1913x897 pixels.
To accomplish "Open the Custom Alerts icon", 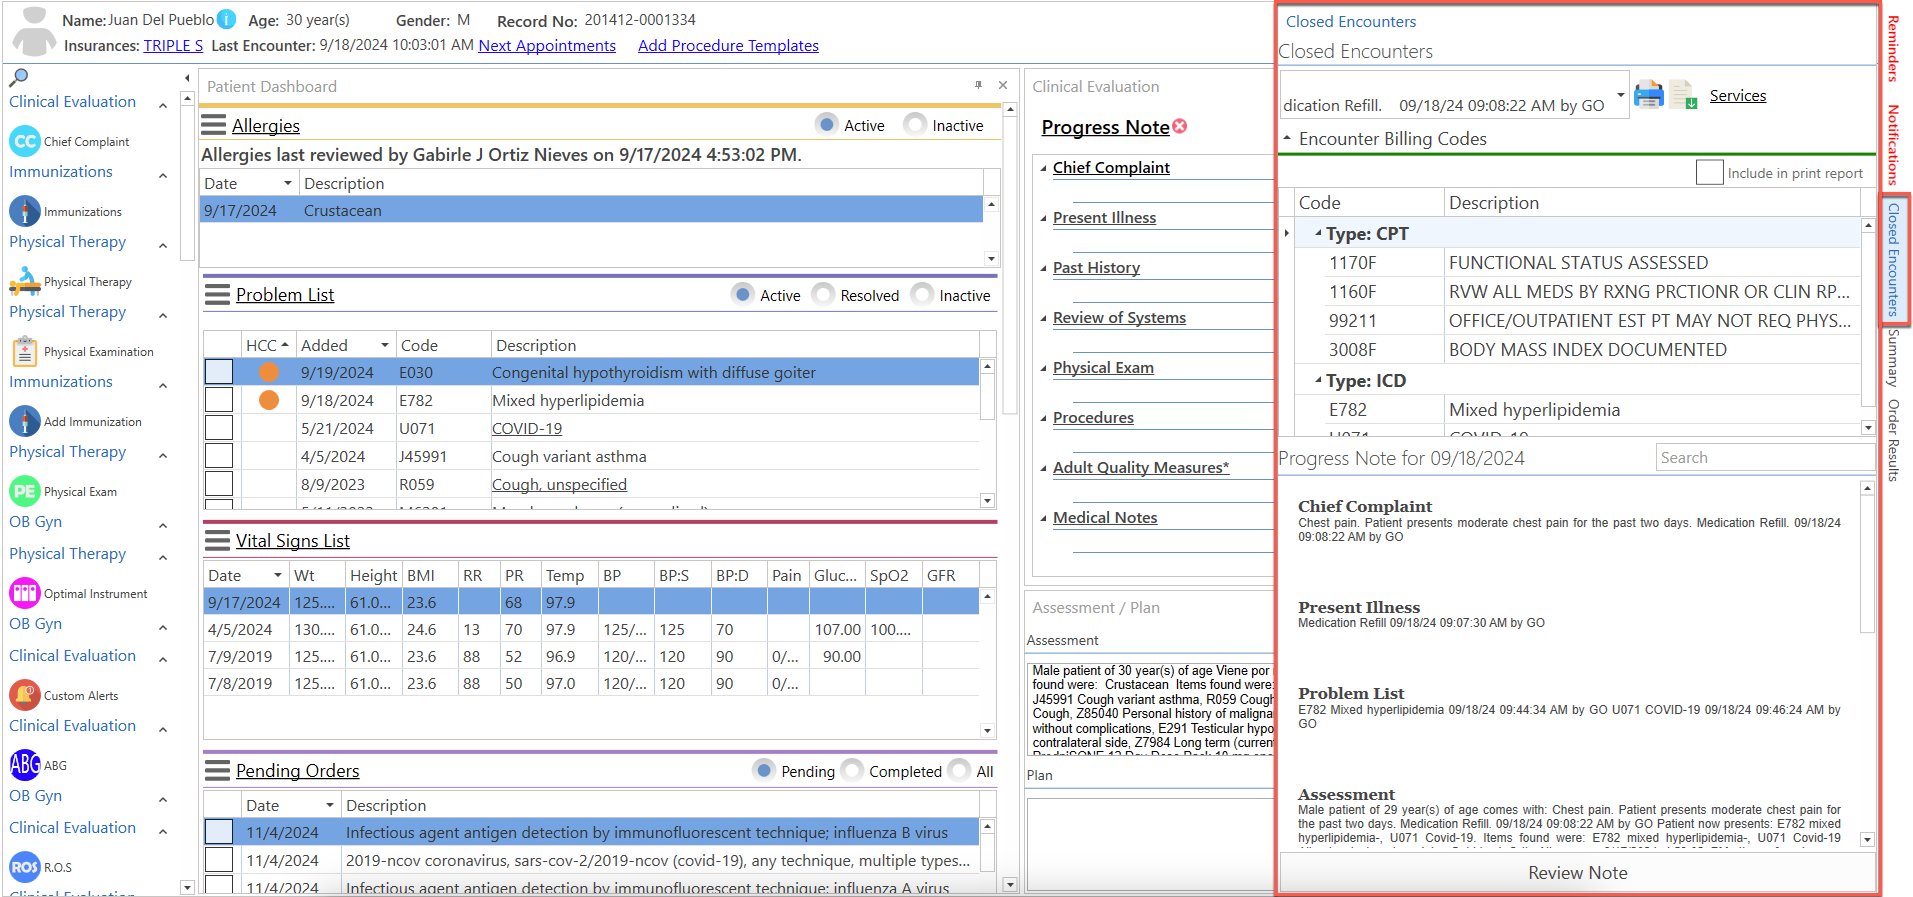I will click(25, 695).
